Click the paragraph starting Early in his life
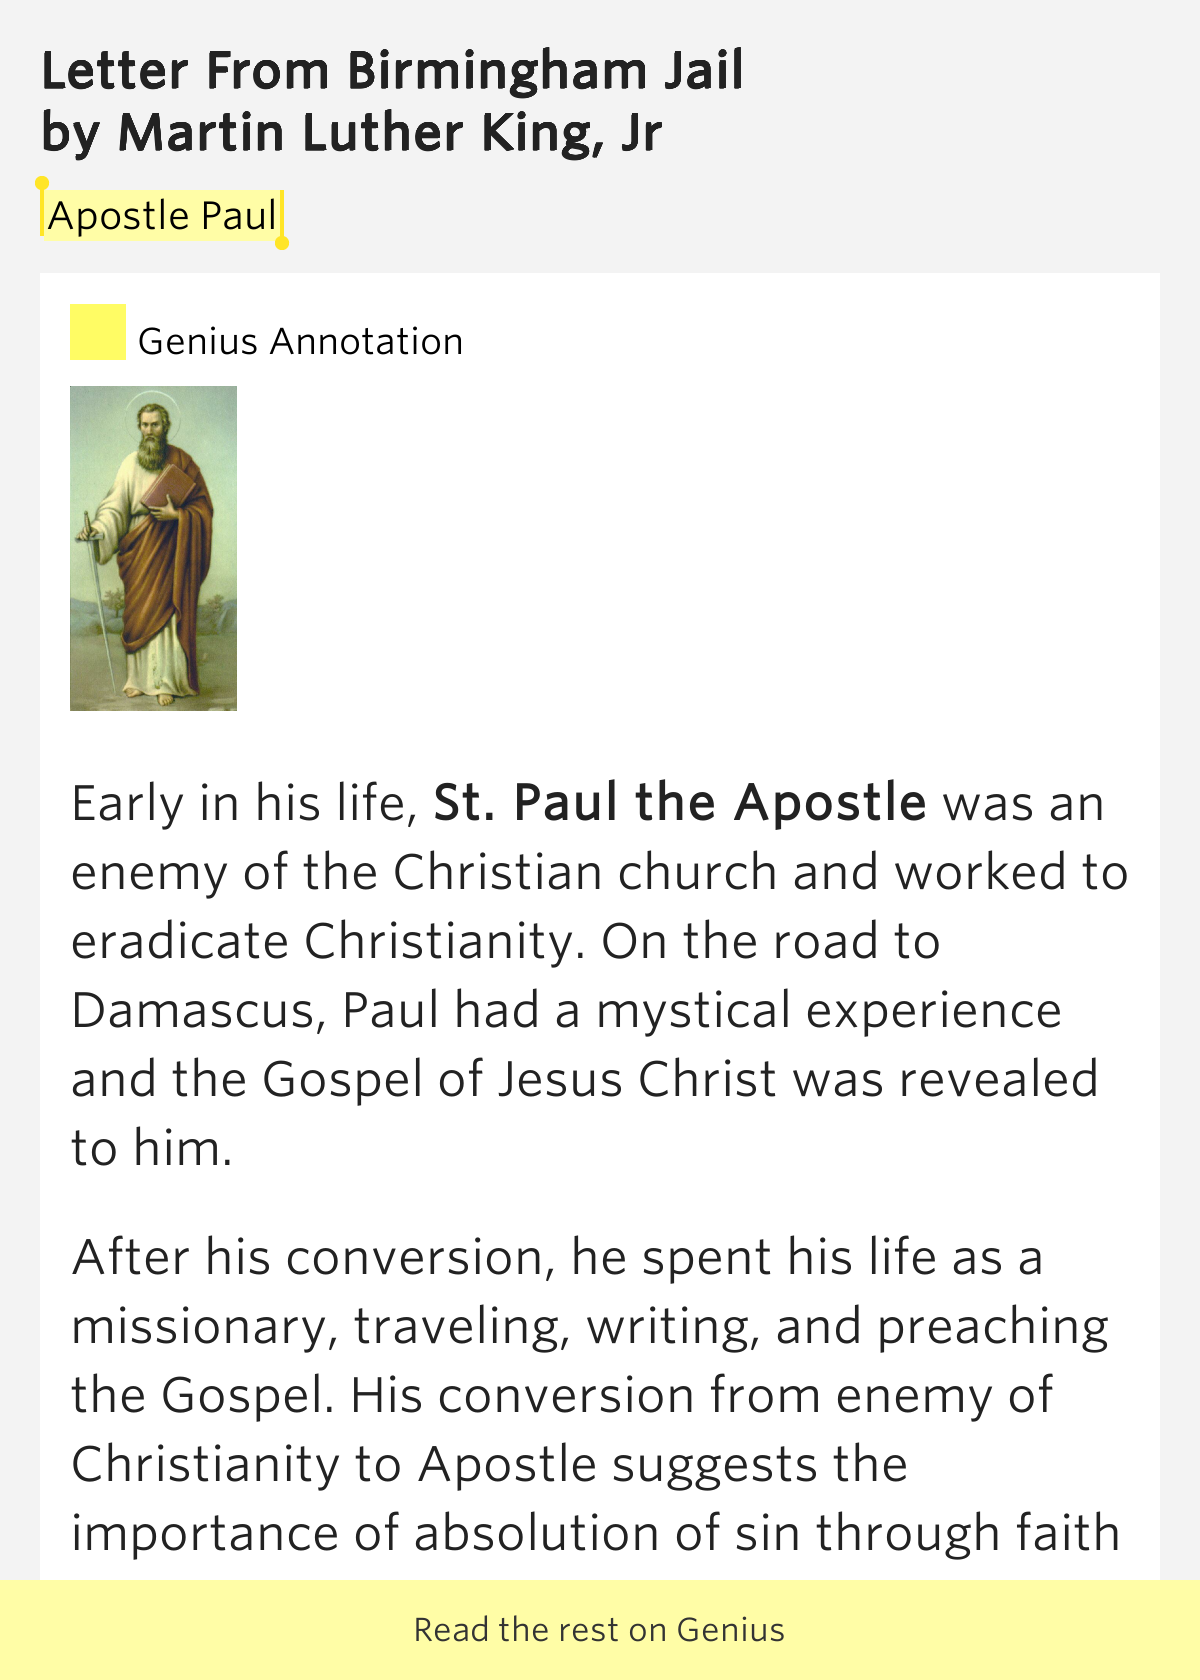The width and height of the screenshot is (1200, 1680). point(600,976)
